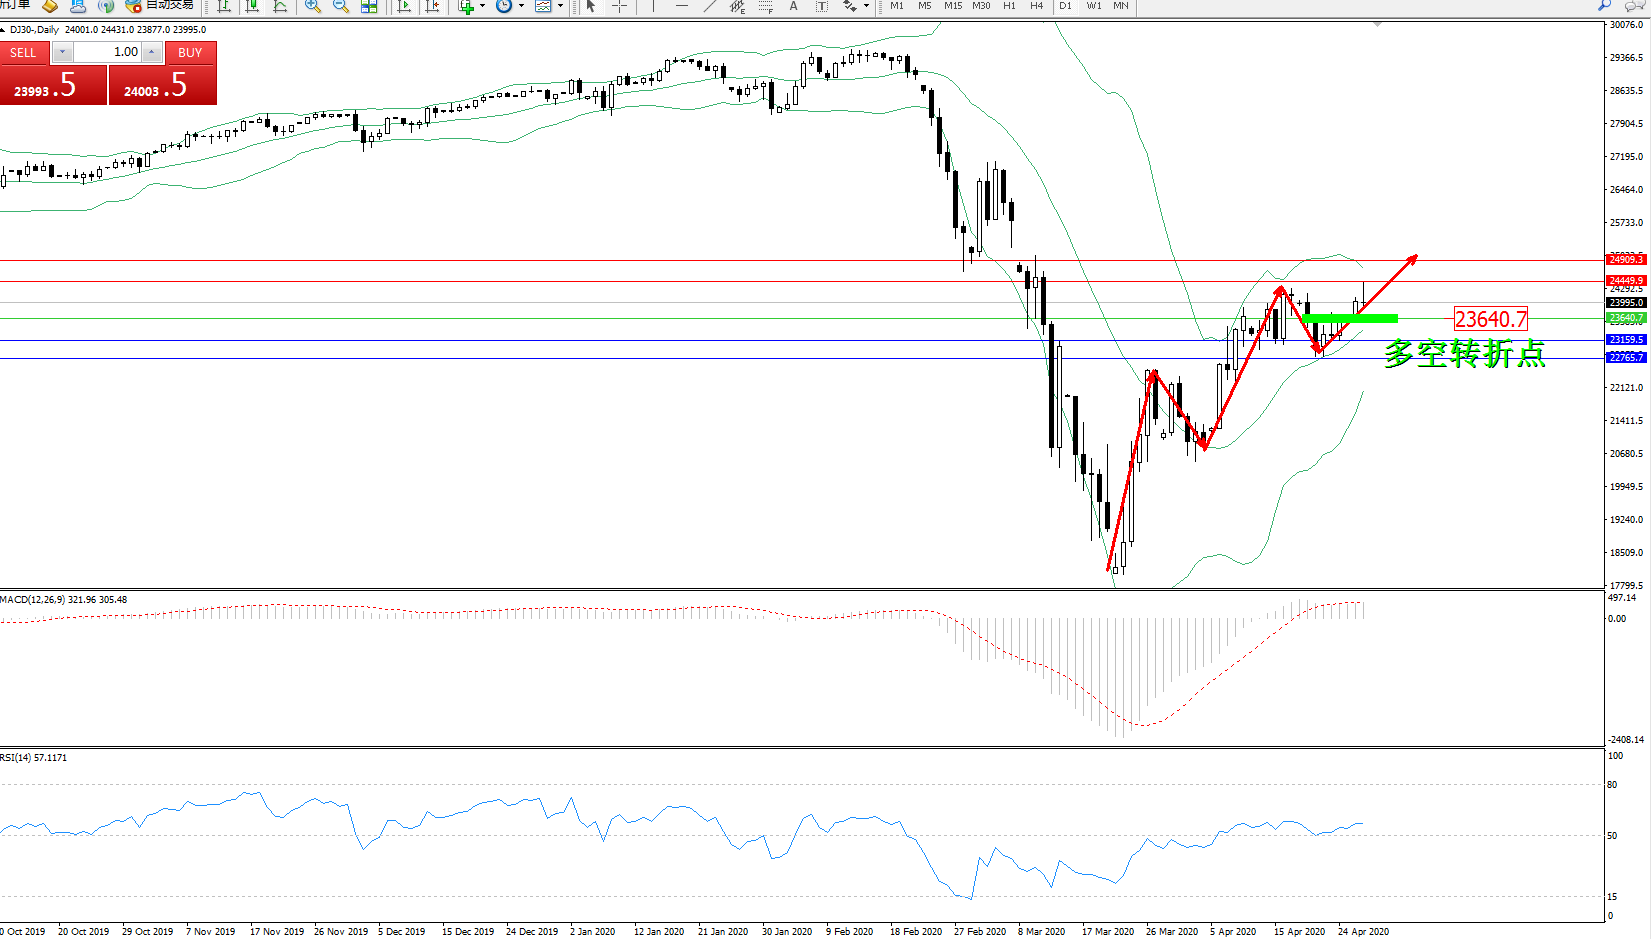Screen dimensions: 1651x939
Task: Select the arrow cursor tool
Action: point(591,6)
